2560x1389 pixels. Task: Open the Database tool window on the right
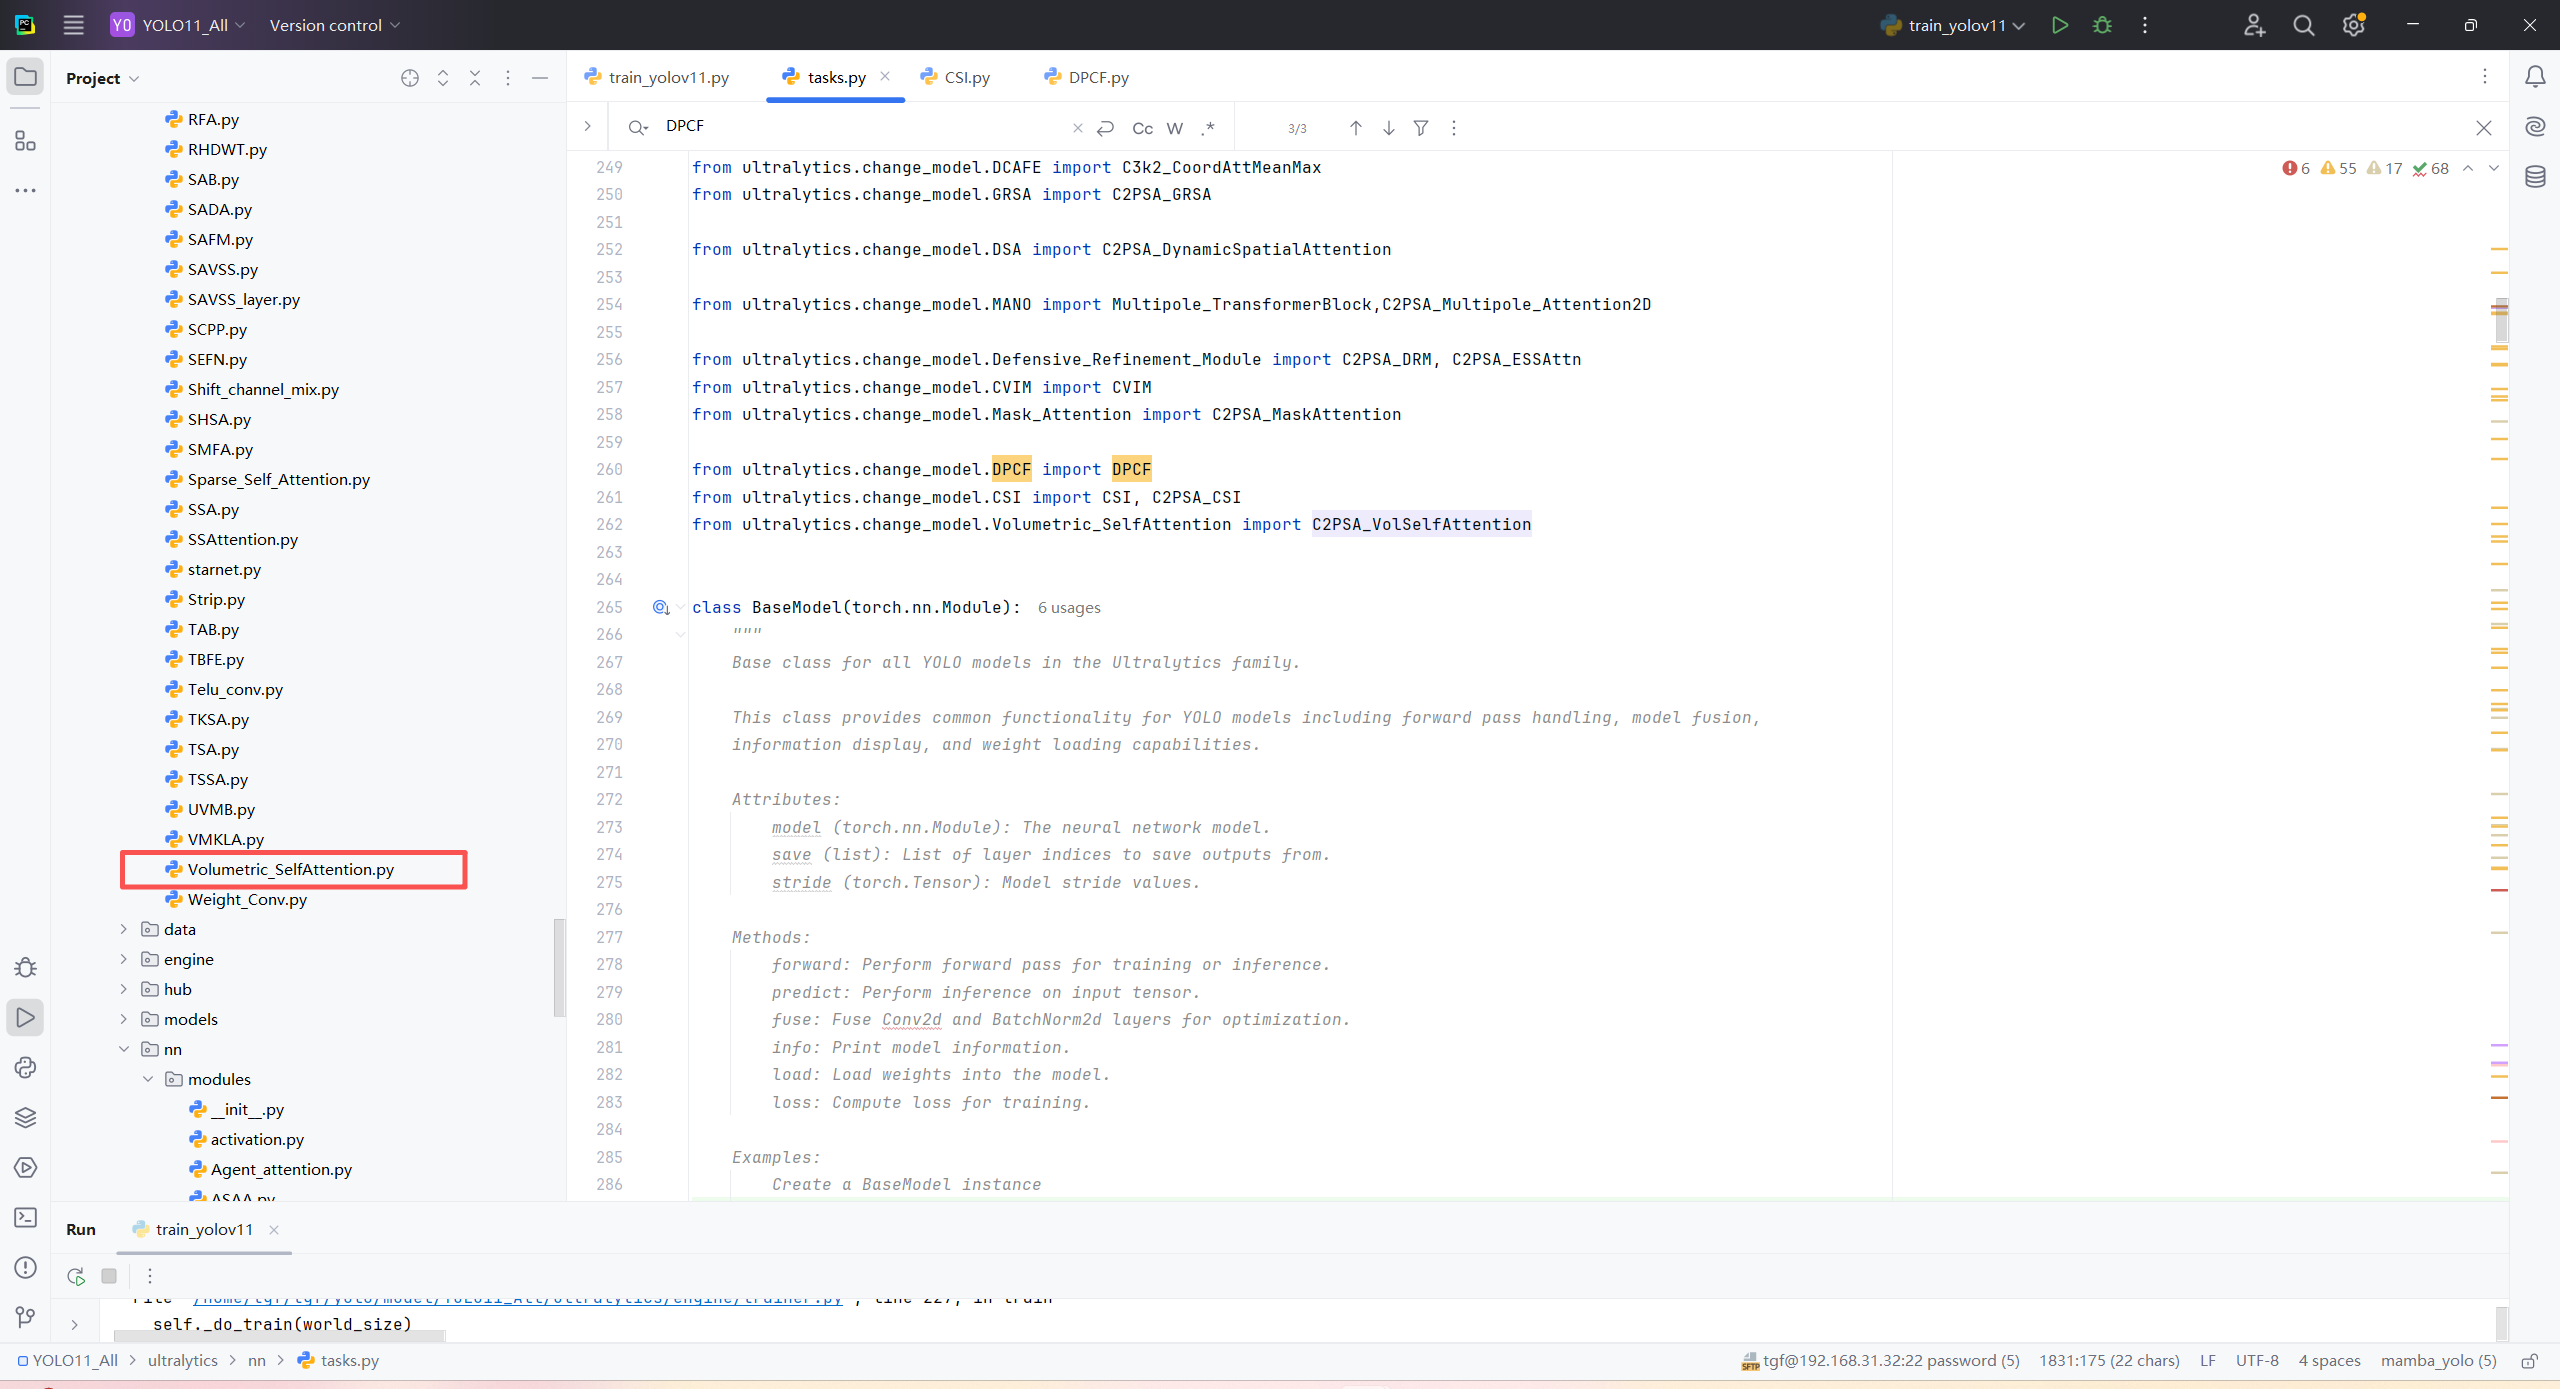(x=2535, y=177)
